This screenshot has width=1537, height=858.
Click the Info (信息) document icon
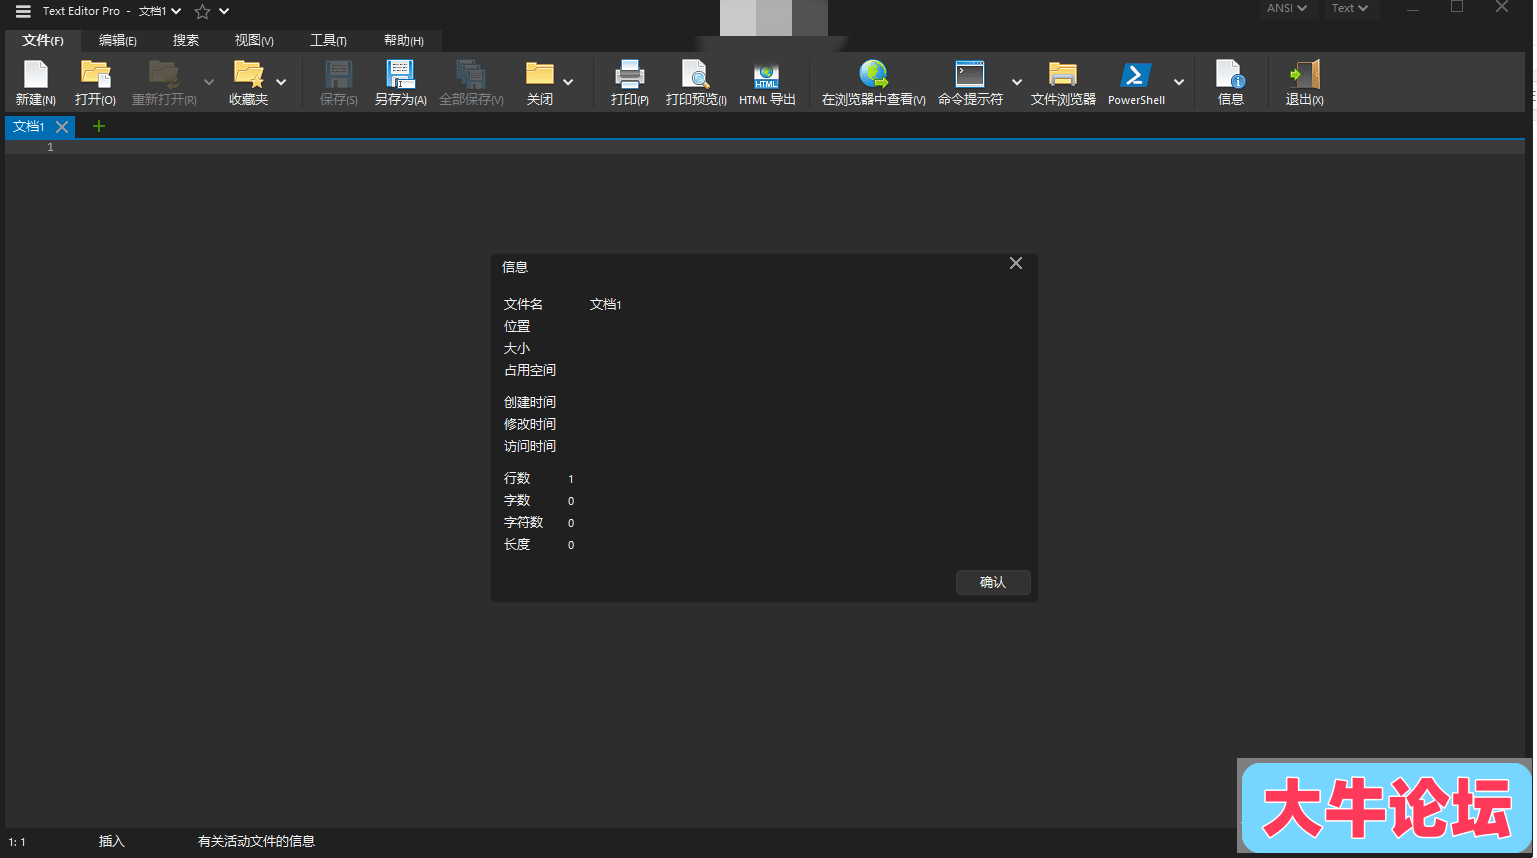click(x=1230, y=74)
